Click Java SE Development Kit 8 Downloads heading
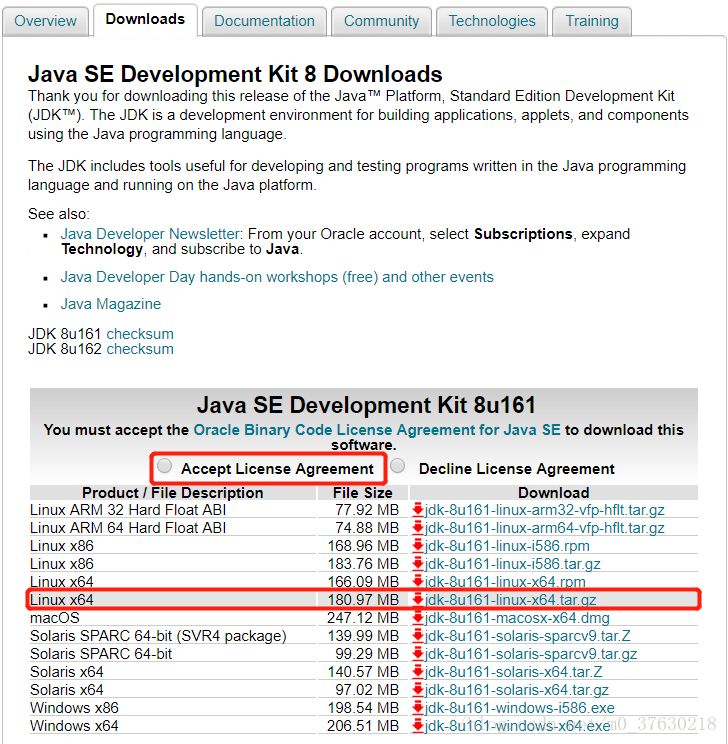 click(235, 74)
